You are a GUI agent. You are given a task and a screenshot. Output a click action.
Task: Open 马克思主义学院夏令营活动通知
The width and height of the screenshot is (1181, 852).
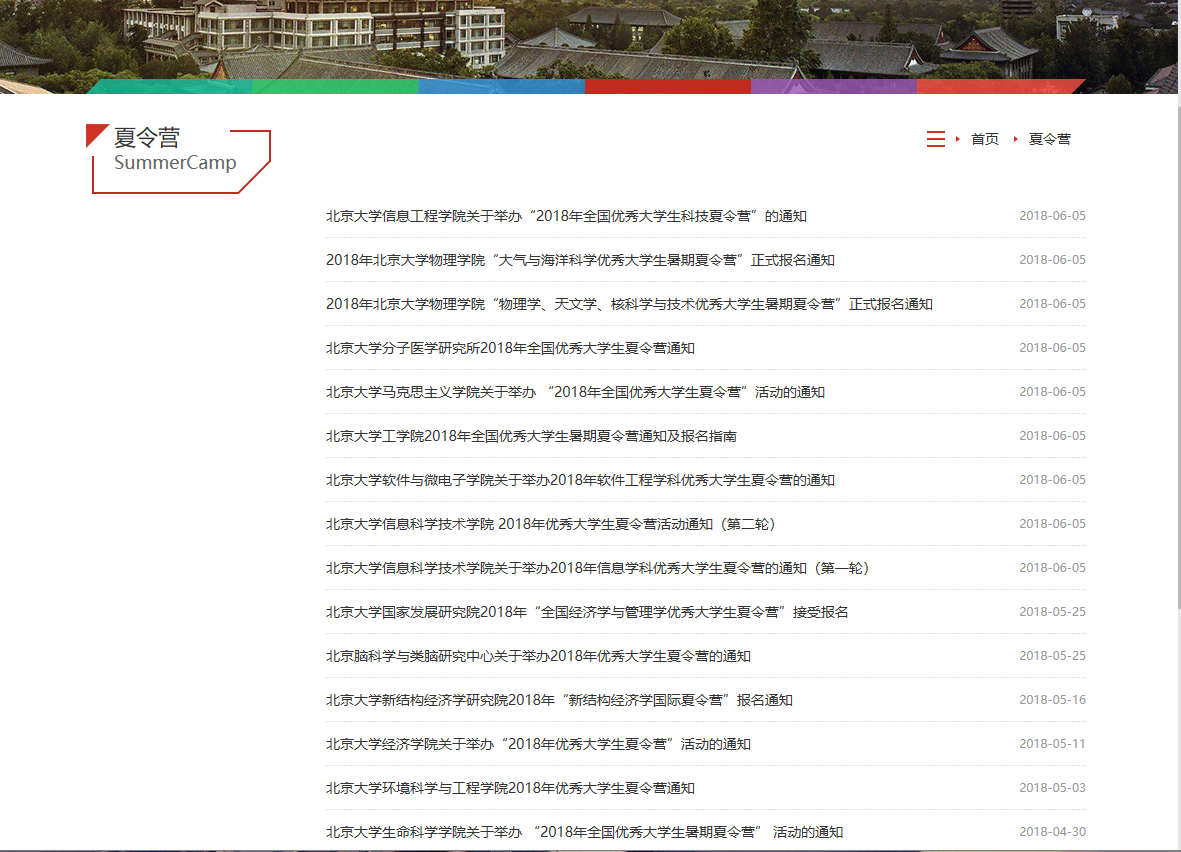click(575, 392)
